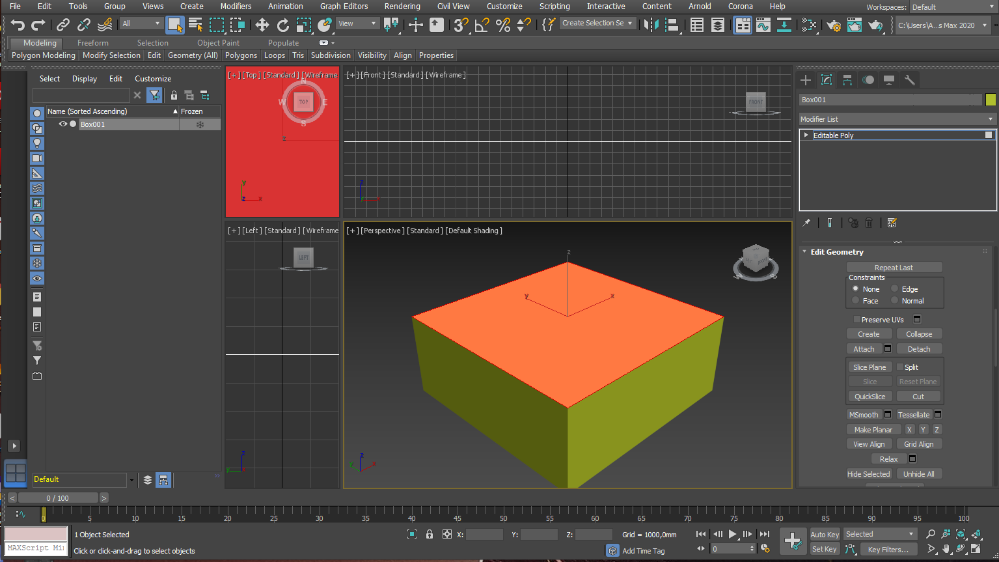Enable the Preserve UVs checkbox
This screenshot has width=999, height=562.
[857, 319]
